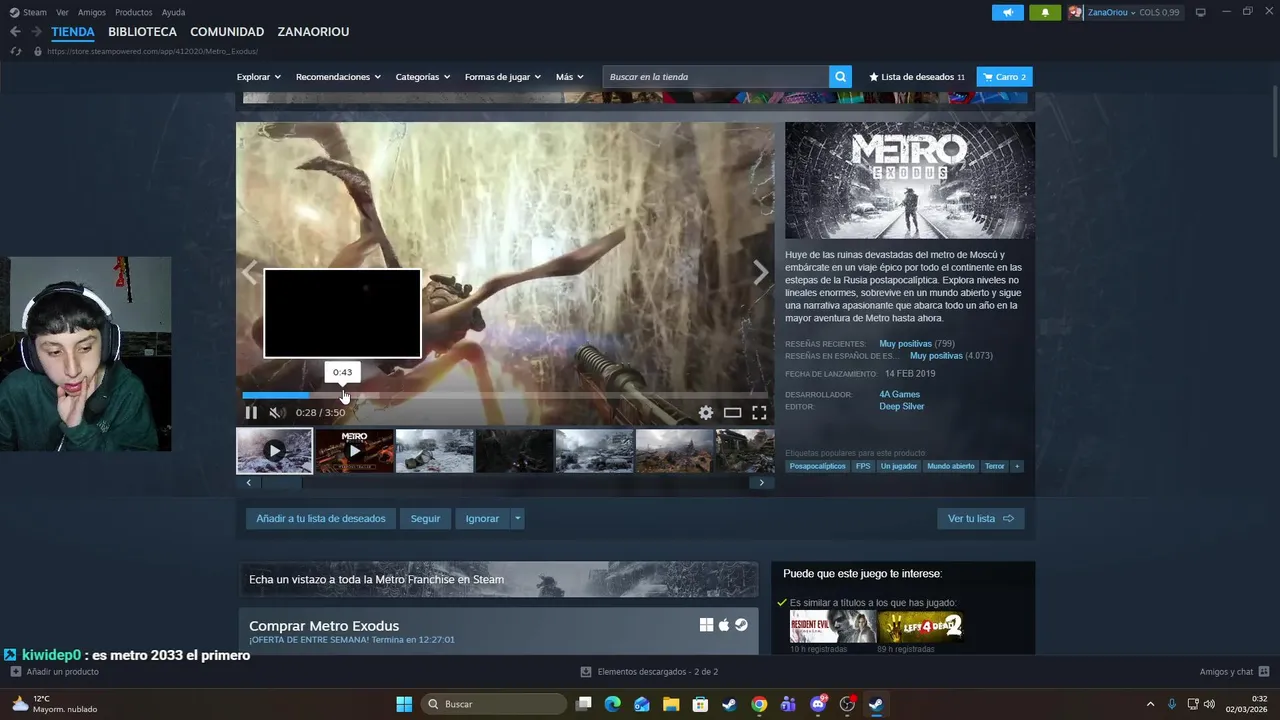The image size is (1280, 720).
Task: Unmute the trailer volume icon
Action: 277,412
